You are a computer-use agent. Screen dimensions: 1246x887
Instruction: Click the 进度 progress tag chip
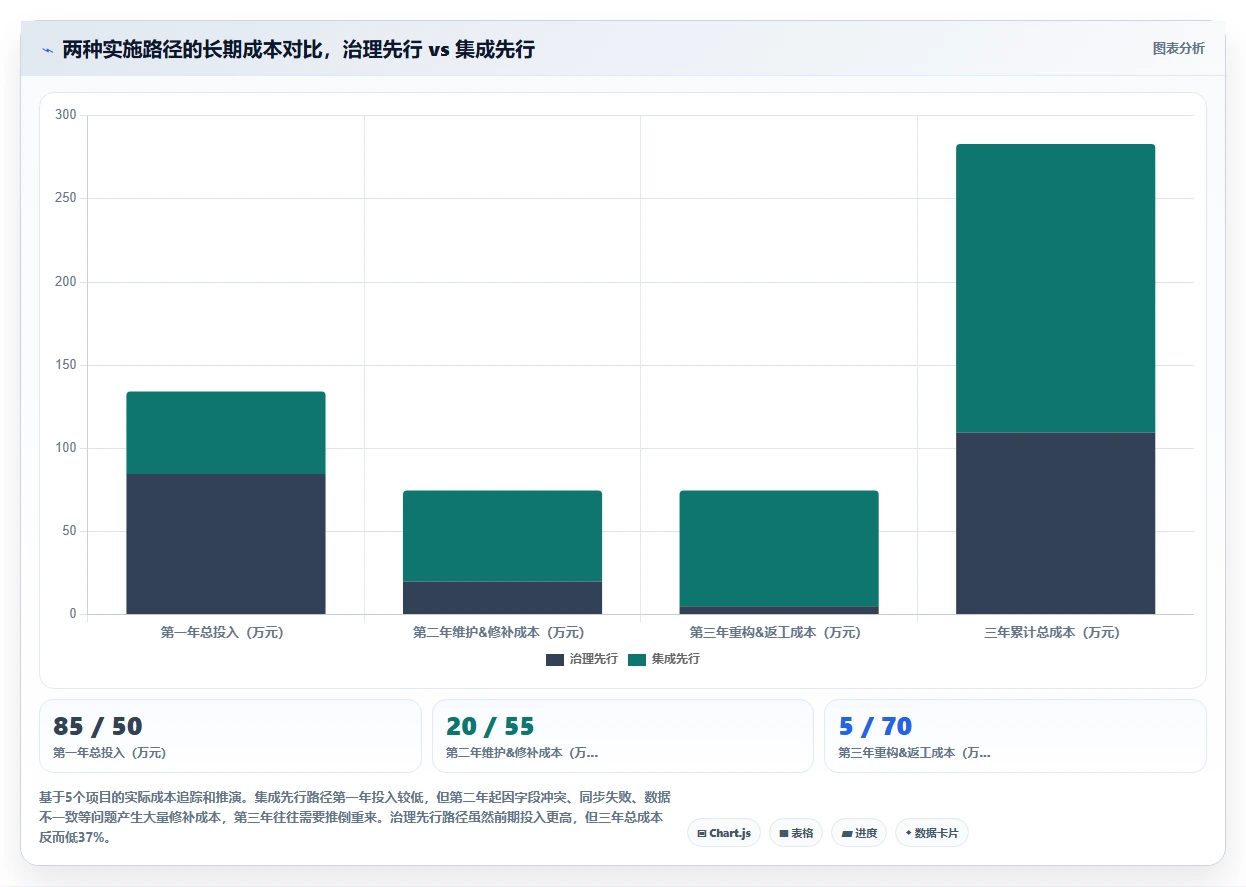pyautogui.click(x=859, y=833)
